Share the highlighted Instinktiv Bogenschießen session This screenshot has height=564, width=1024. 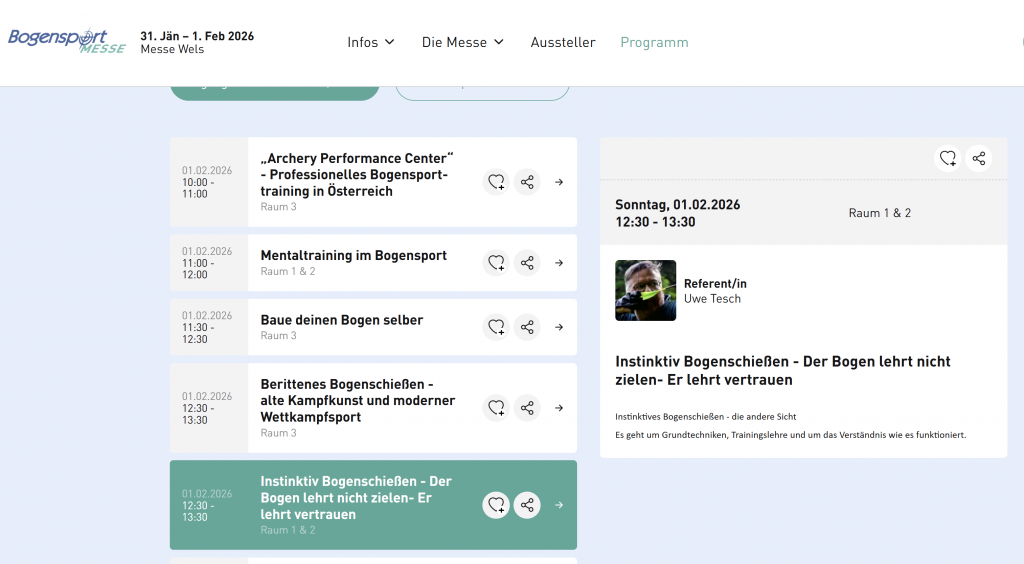click(x=527, y=505)
